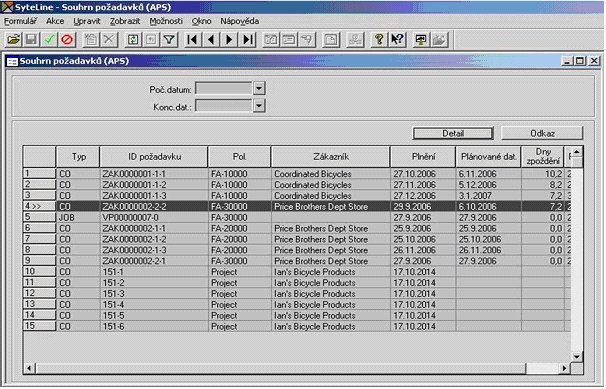The image size is (606, 389).
Task: Go to previous record arrow icon
Action: pyautogui.click(x=211, y=39)
